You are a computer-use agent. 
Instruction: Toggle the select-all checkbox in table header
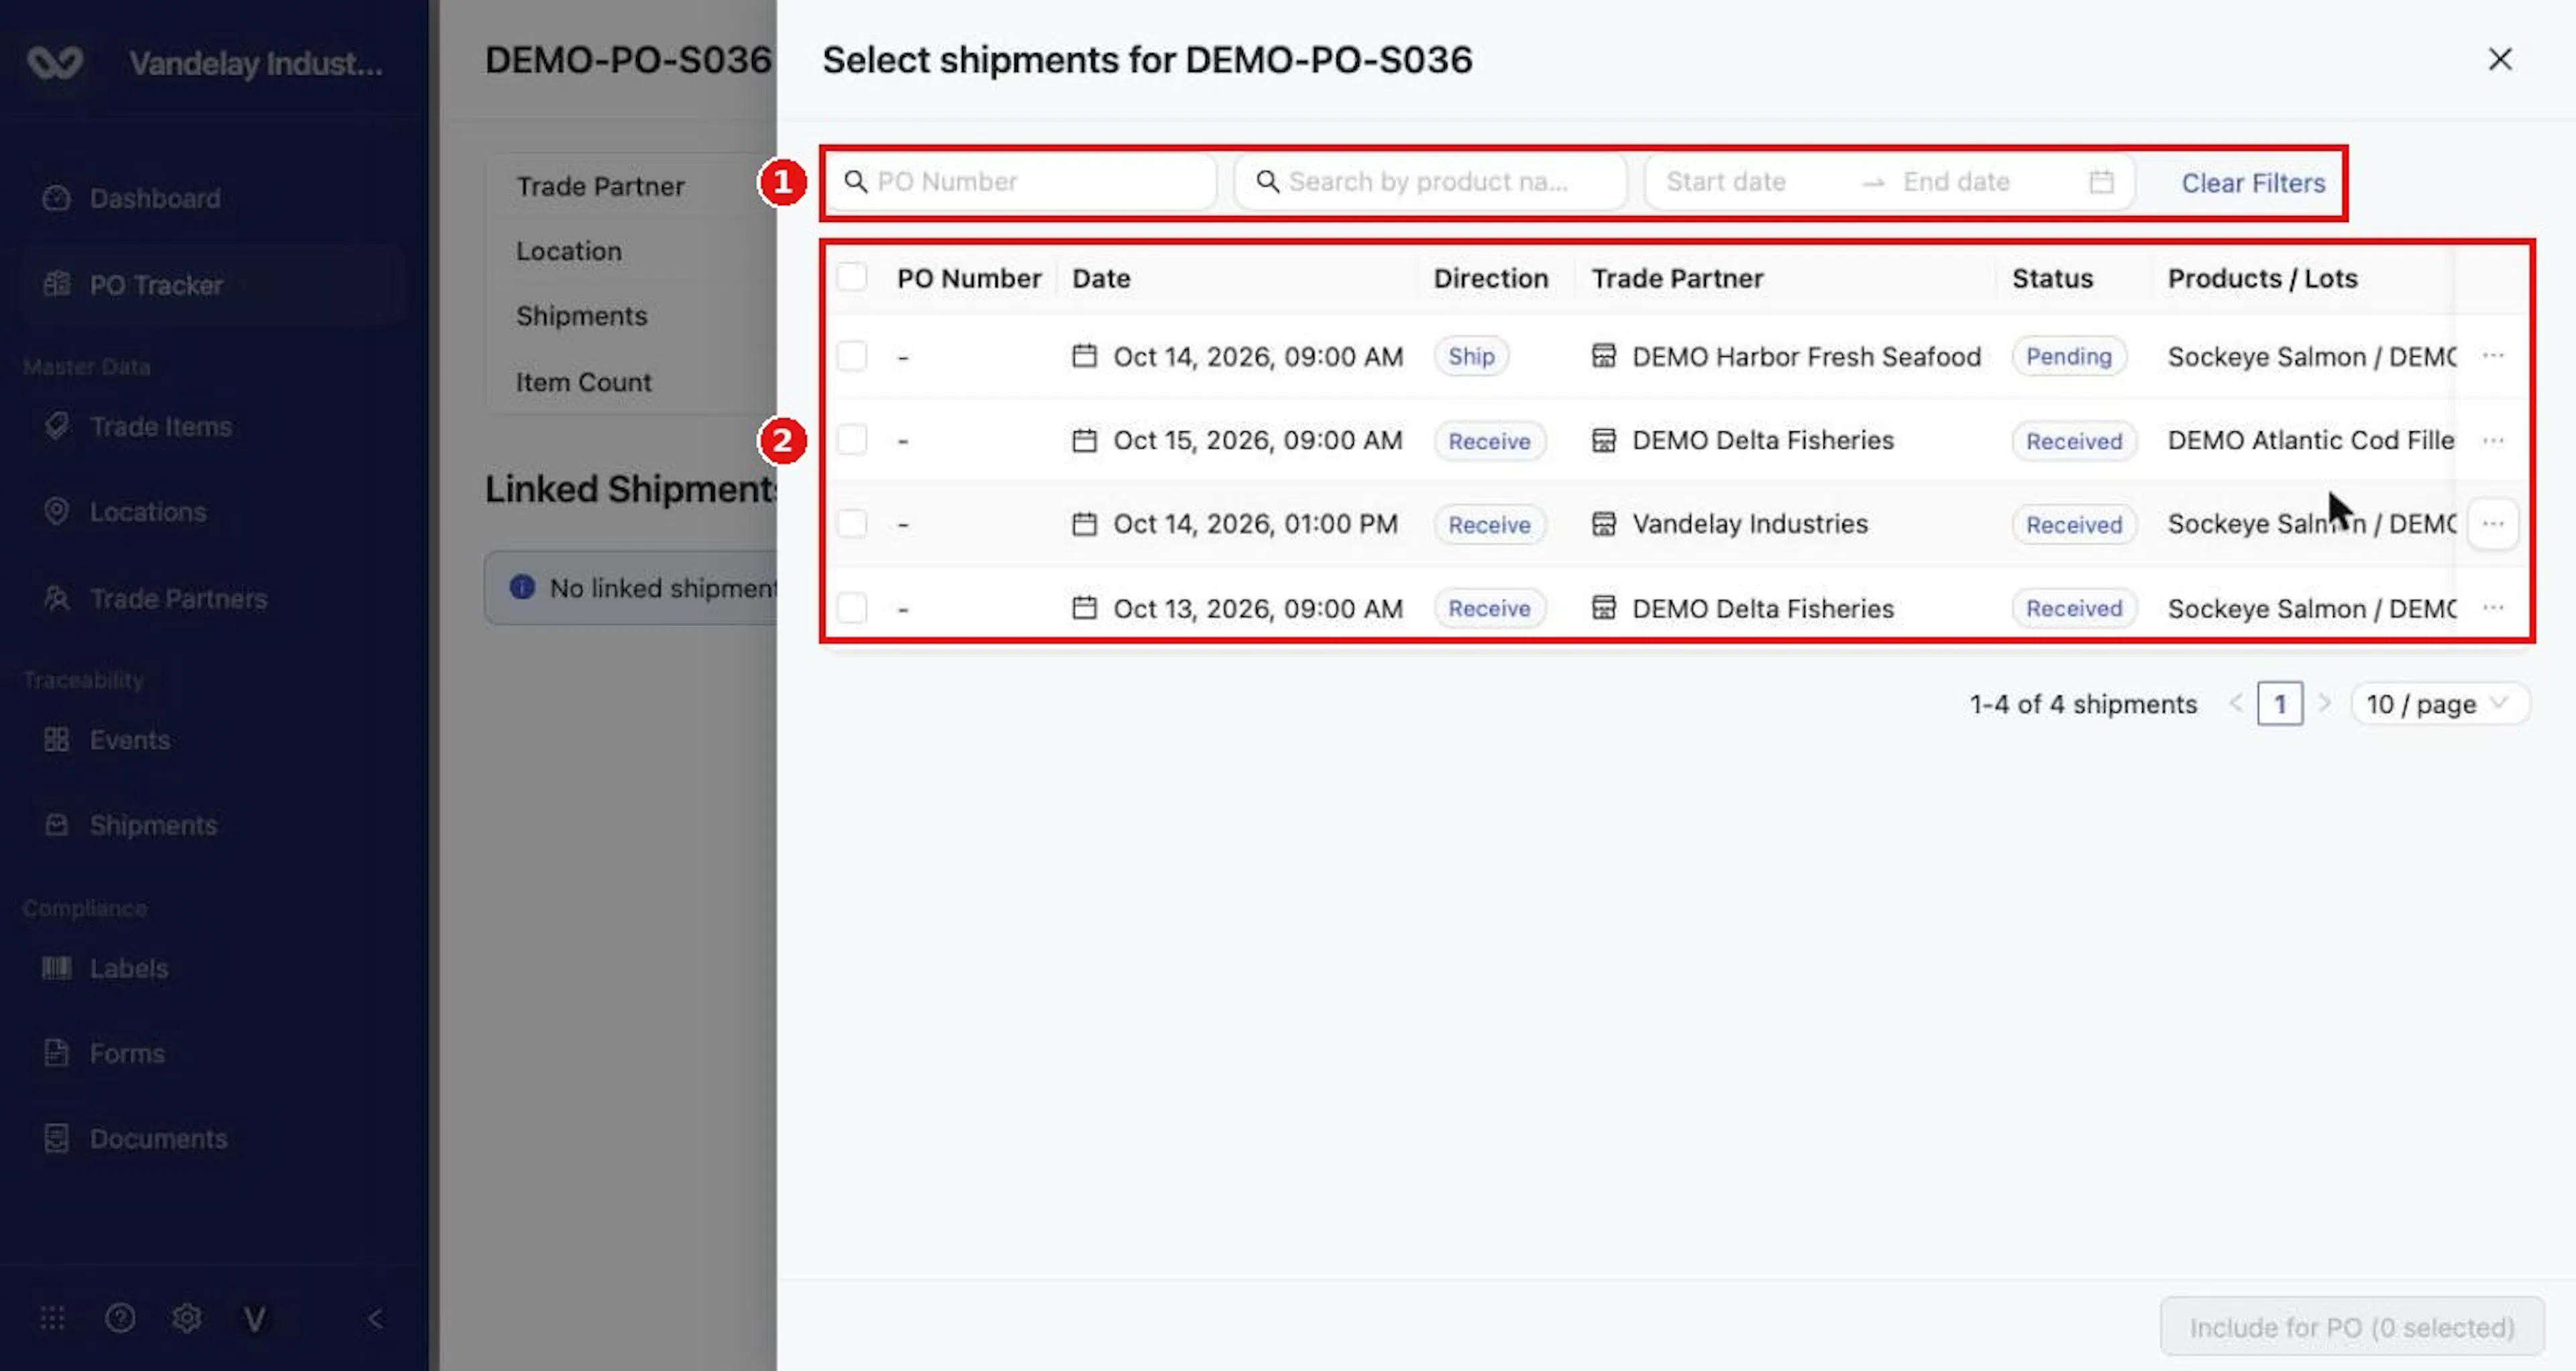852,277
